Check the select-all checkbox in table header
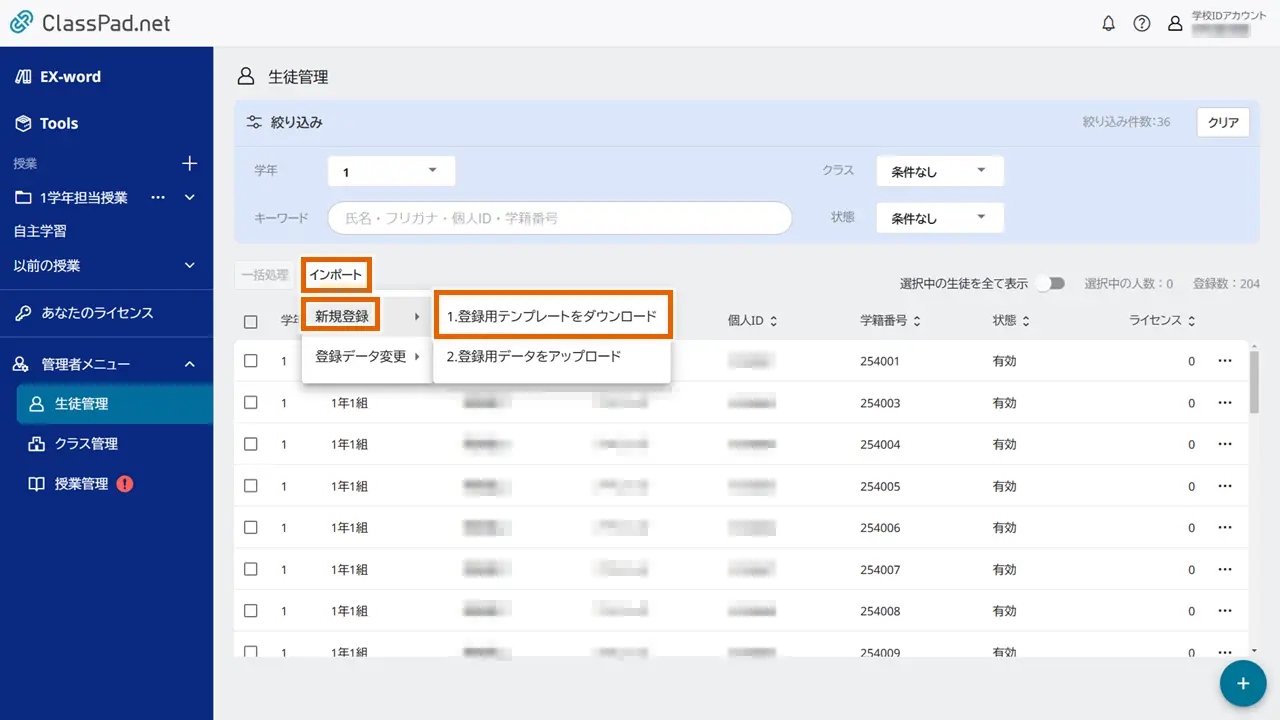 (251, 322)
